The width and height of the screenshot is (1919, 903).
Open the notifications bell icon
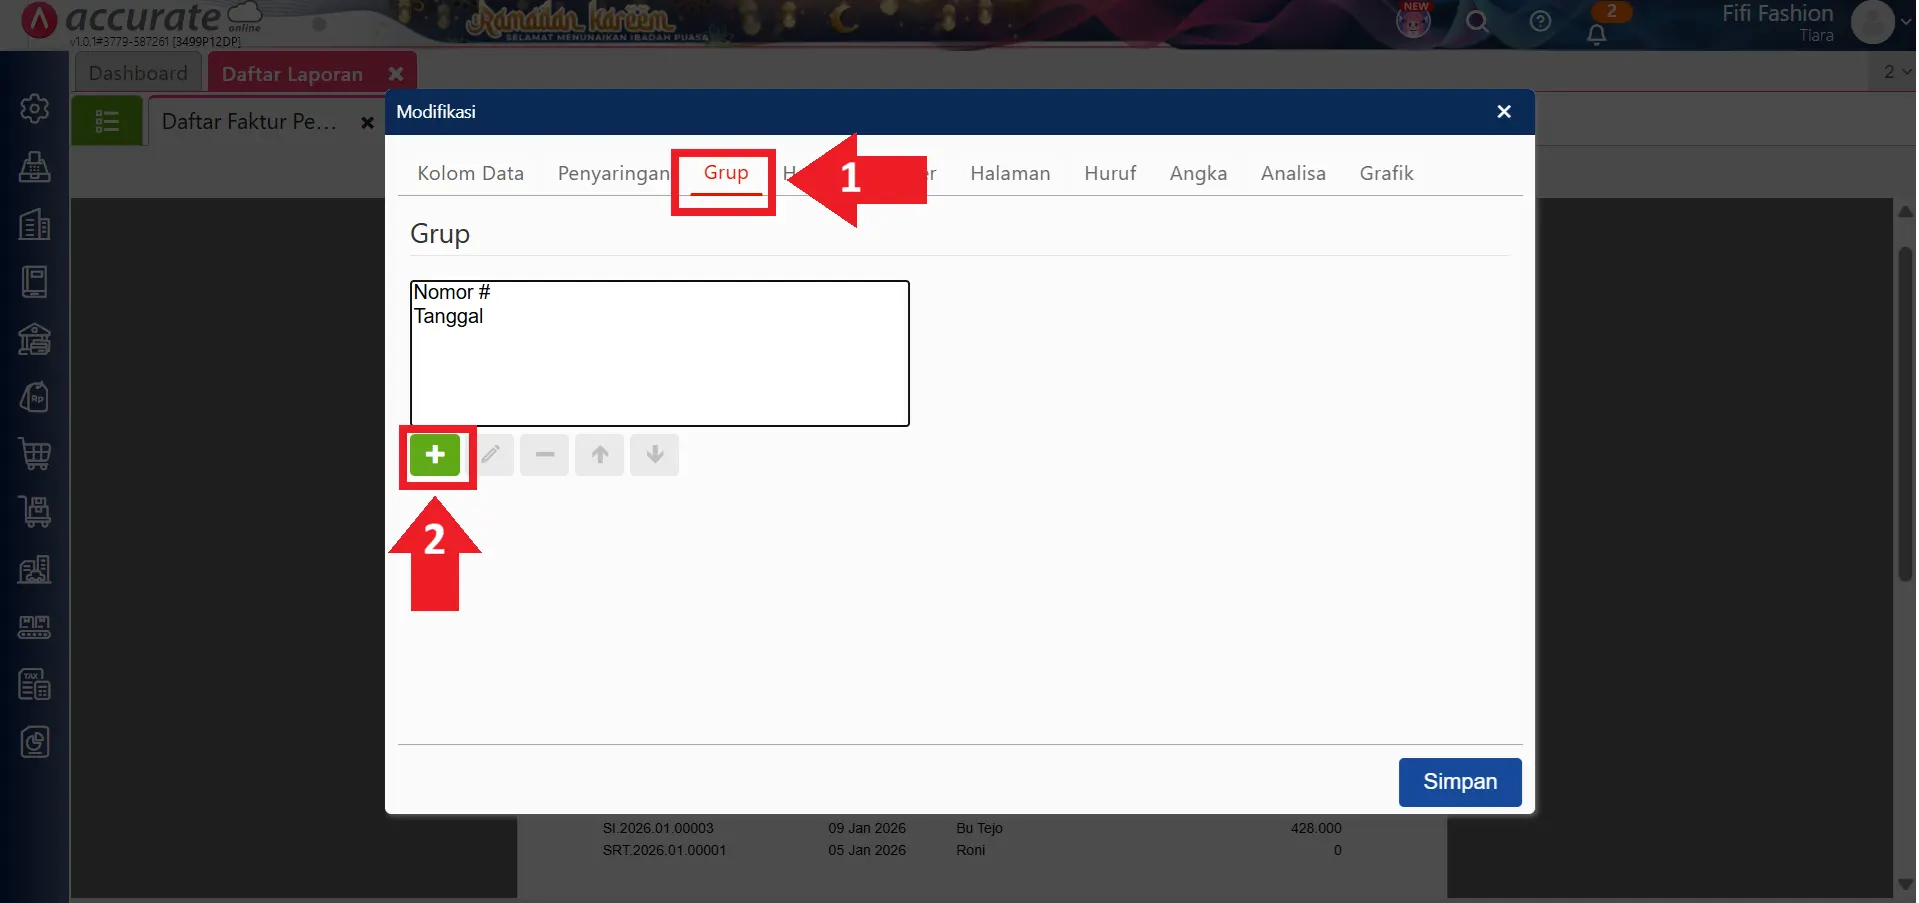coord(1597,34)
